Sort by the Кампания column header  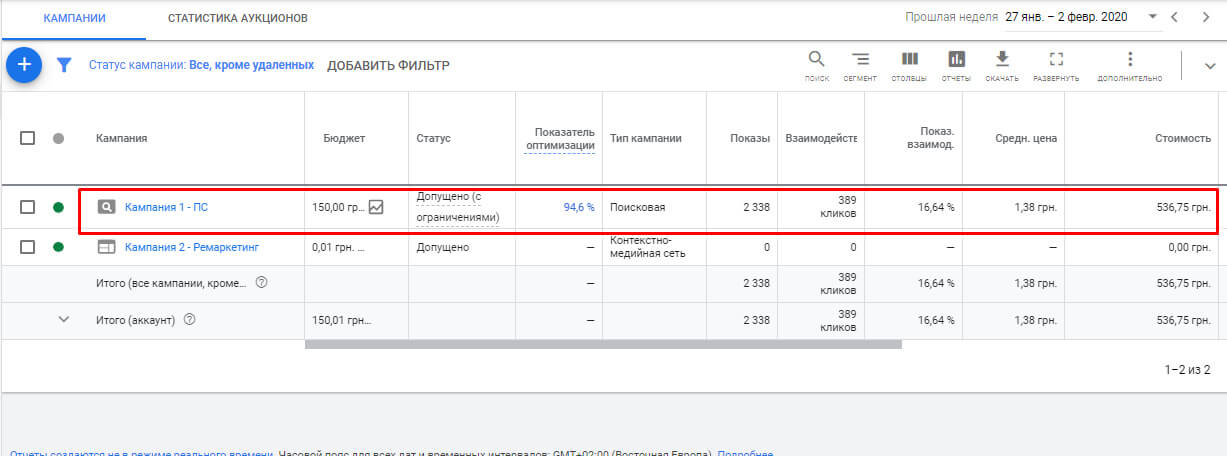(x=122, y=138)
